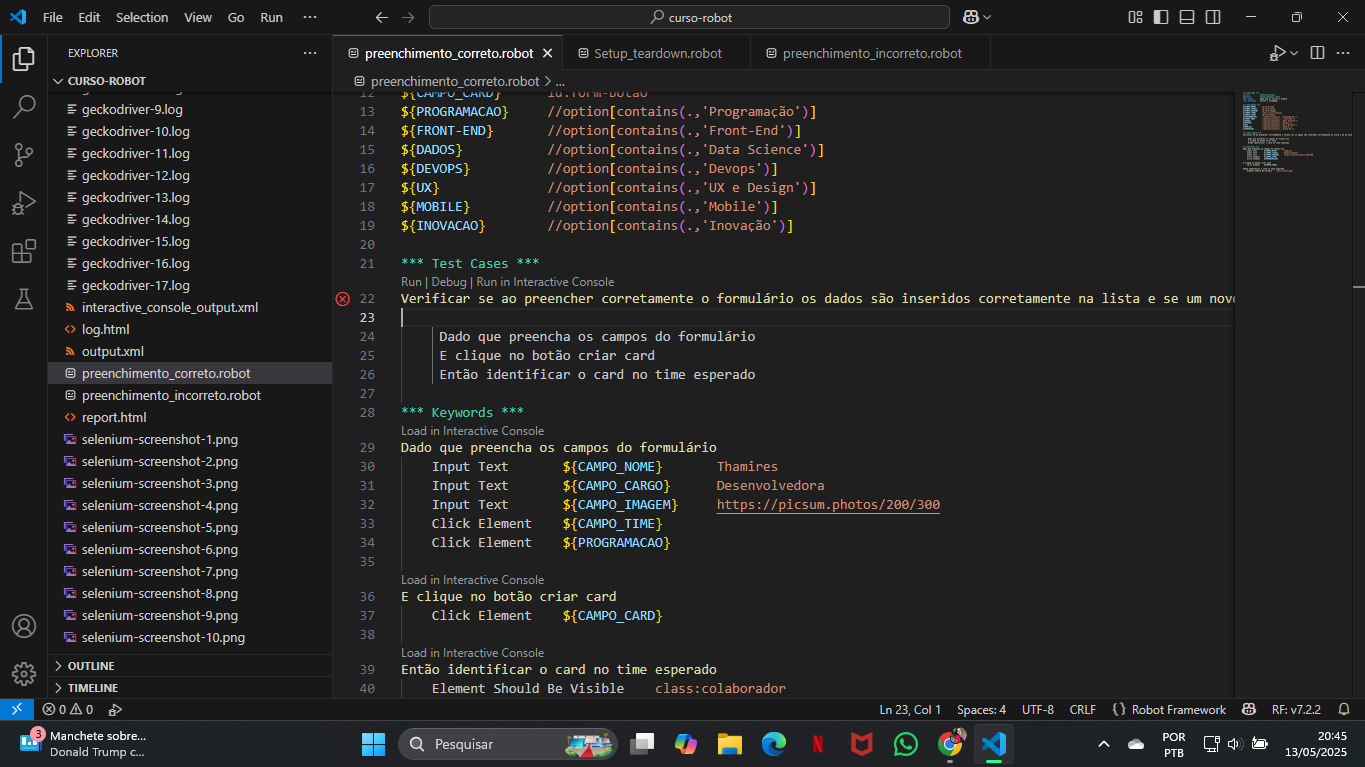This screenshot has height=767, width=1365.
Task: Open the View menu
Action: [198, 17]
